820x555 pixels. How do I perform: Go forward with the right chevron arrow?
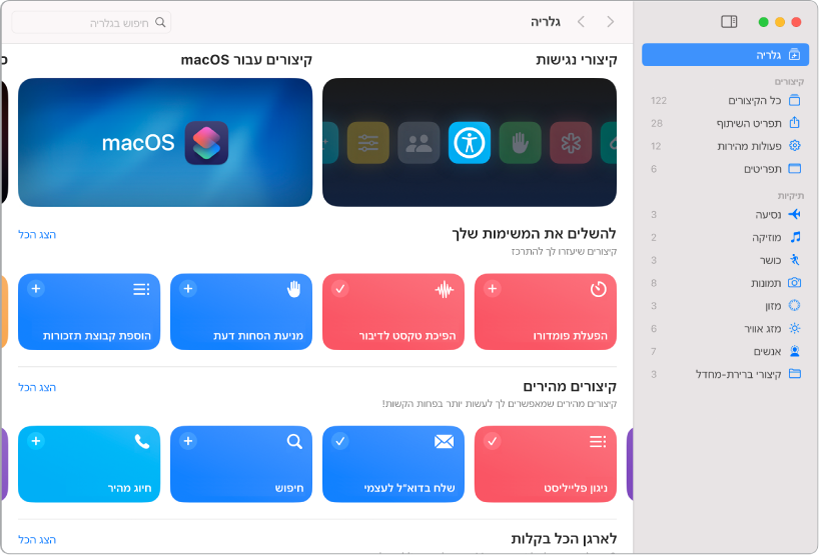pos(610,21)
